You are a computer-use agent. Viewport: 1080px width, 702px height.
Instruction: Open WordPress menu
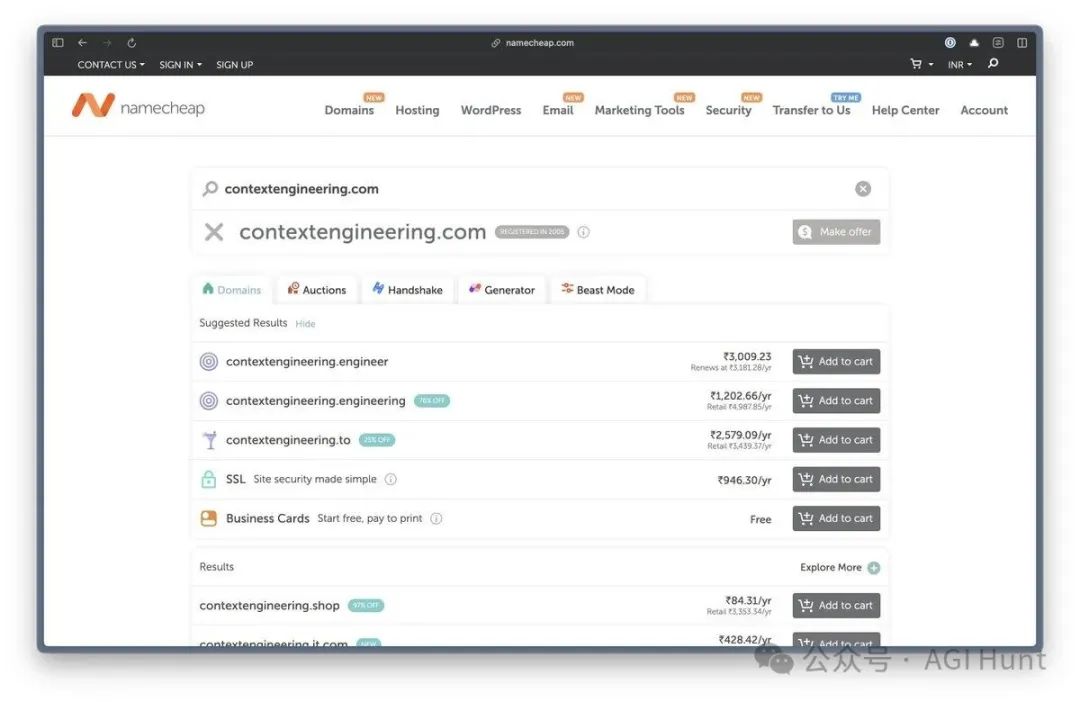click(x=491, y=110)
